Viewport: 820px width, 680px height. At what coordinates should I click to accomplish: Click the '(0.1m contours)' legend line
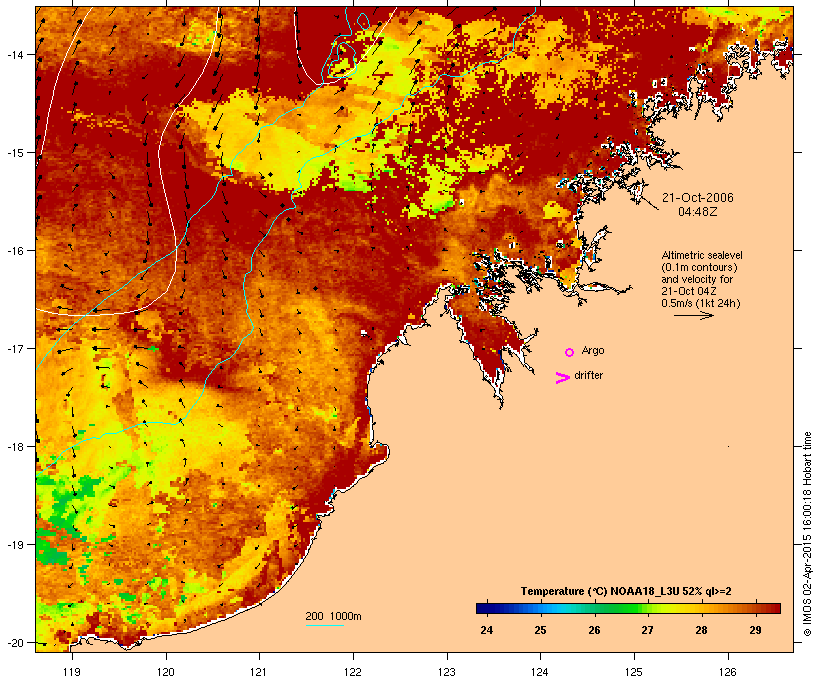[699, 267]
